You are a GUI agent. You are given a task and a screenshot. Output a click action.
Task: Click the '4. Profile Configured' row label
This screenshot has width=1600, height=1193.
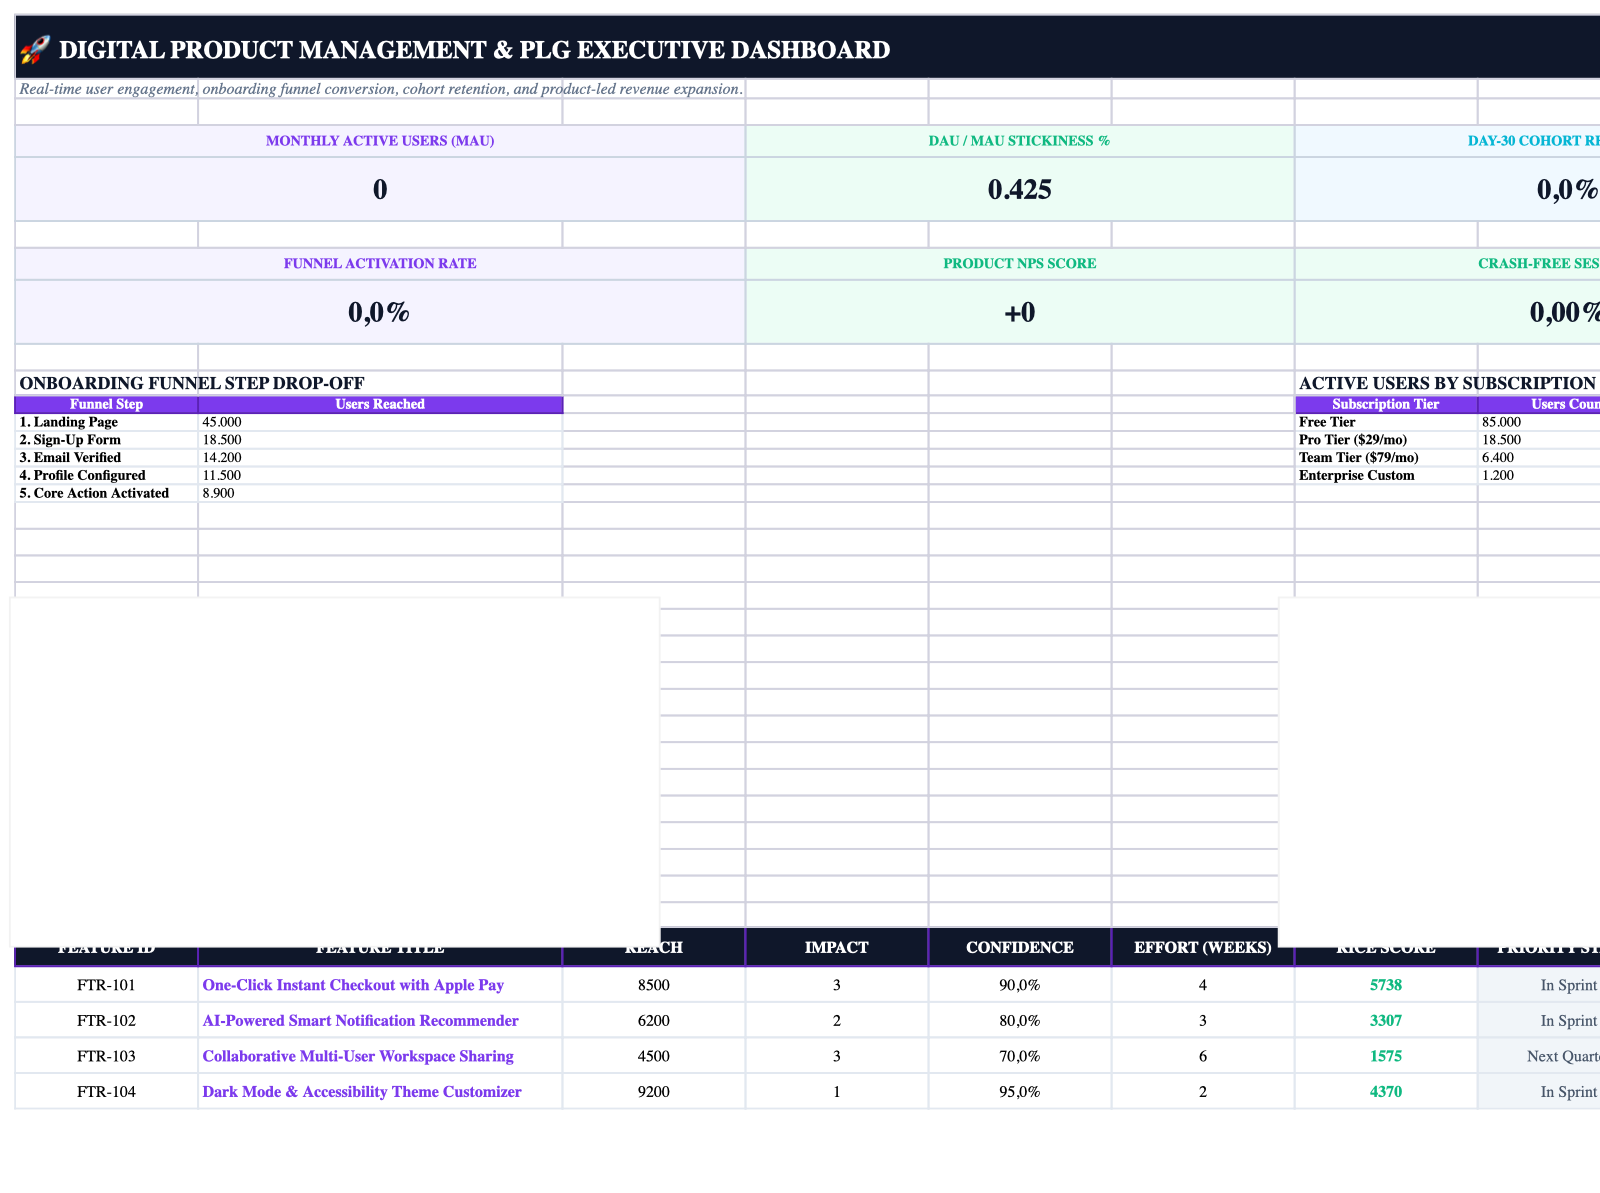coord(82,476)
